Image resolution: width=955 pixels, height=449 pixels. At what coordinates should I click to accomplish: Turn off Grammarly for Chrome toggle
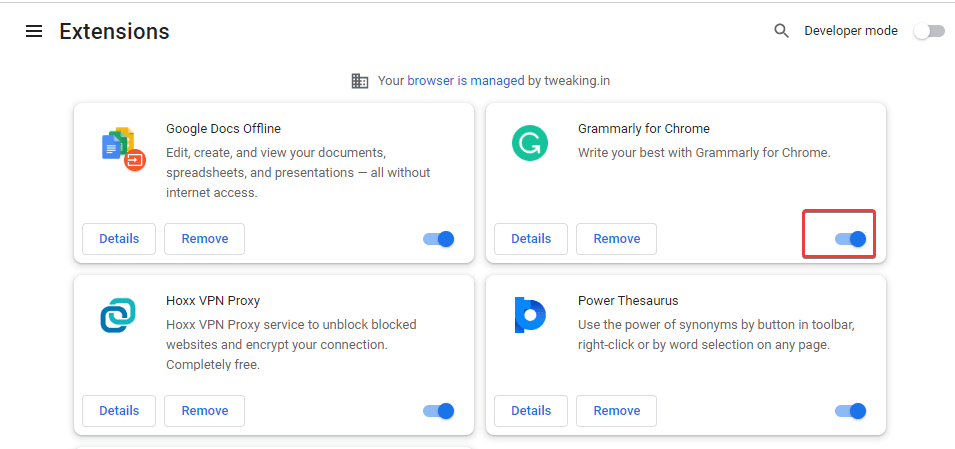pyautogui.click(x=850, y=239)
